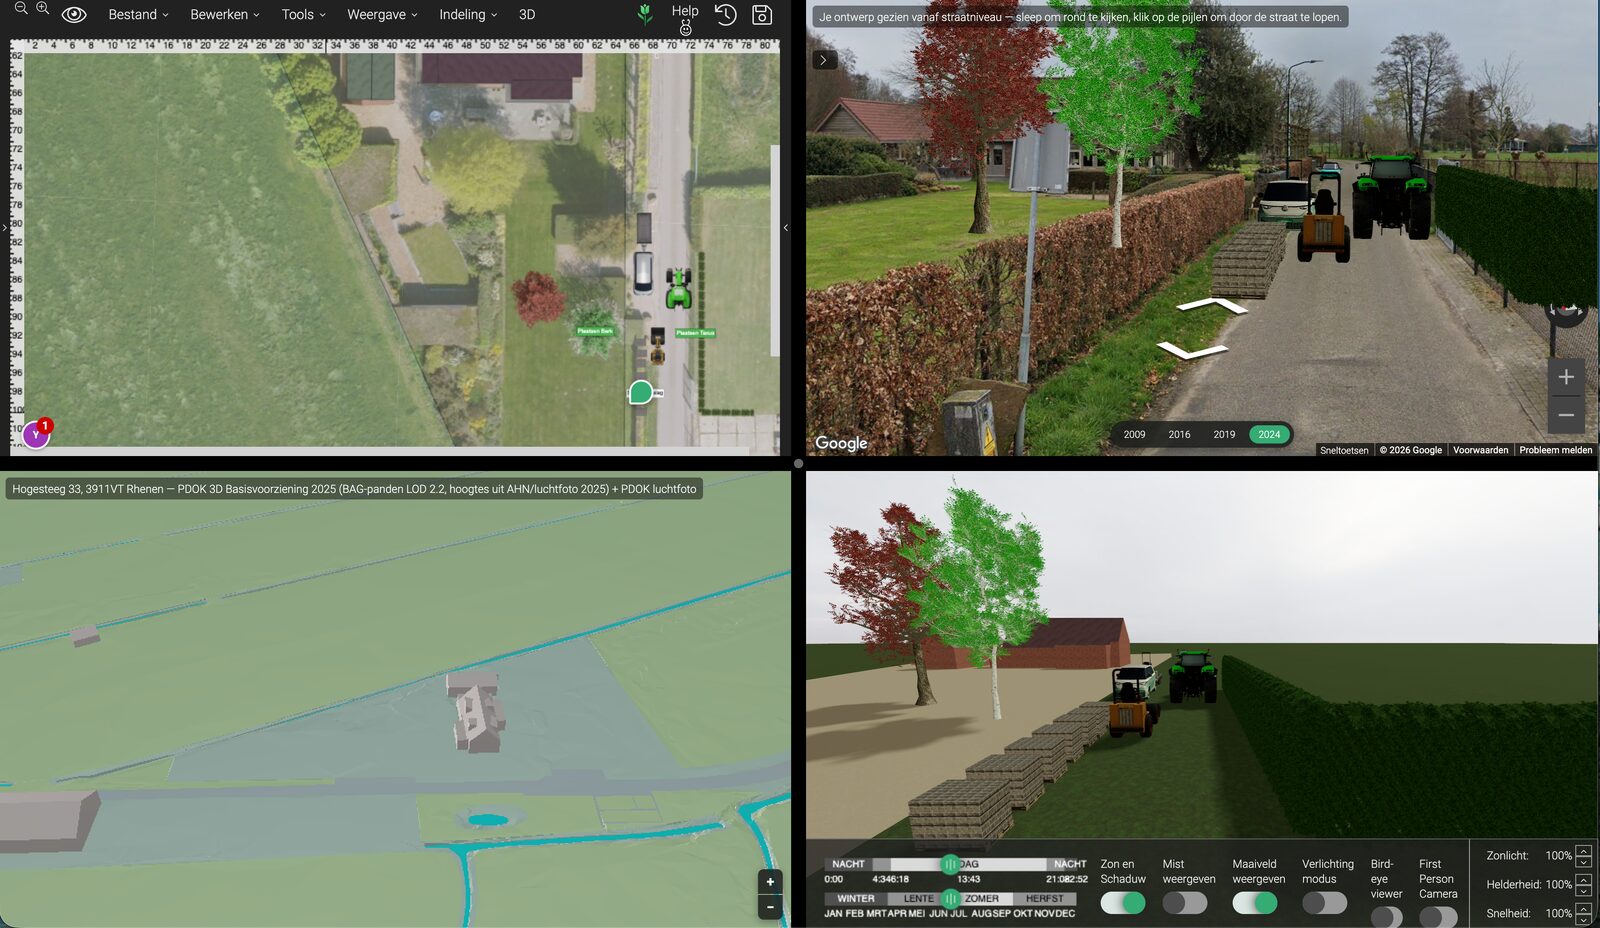Screen dimensions: 1600x928
Task: Toggle Verlichting modus switch
Action: click(1324, 903)
